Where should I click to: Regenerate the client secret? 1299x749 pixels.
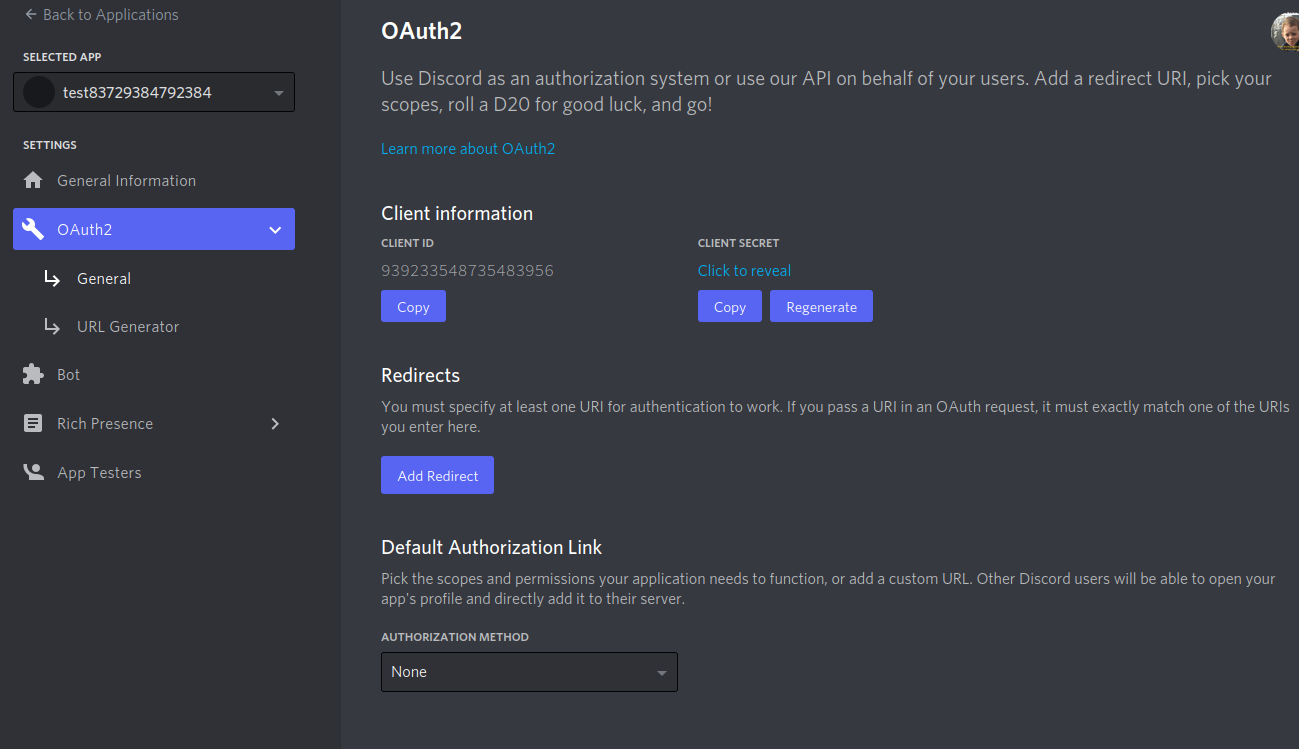tap(821, 307)
